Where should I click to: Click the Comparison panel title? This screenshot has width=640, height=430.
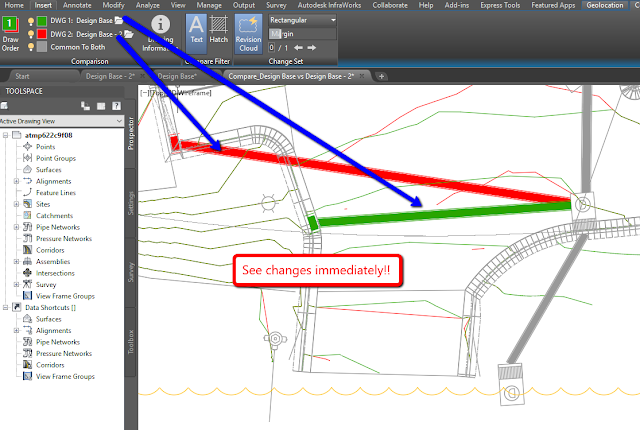90,61
